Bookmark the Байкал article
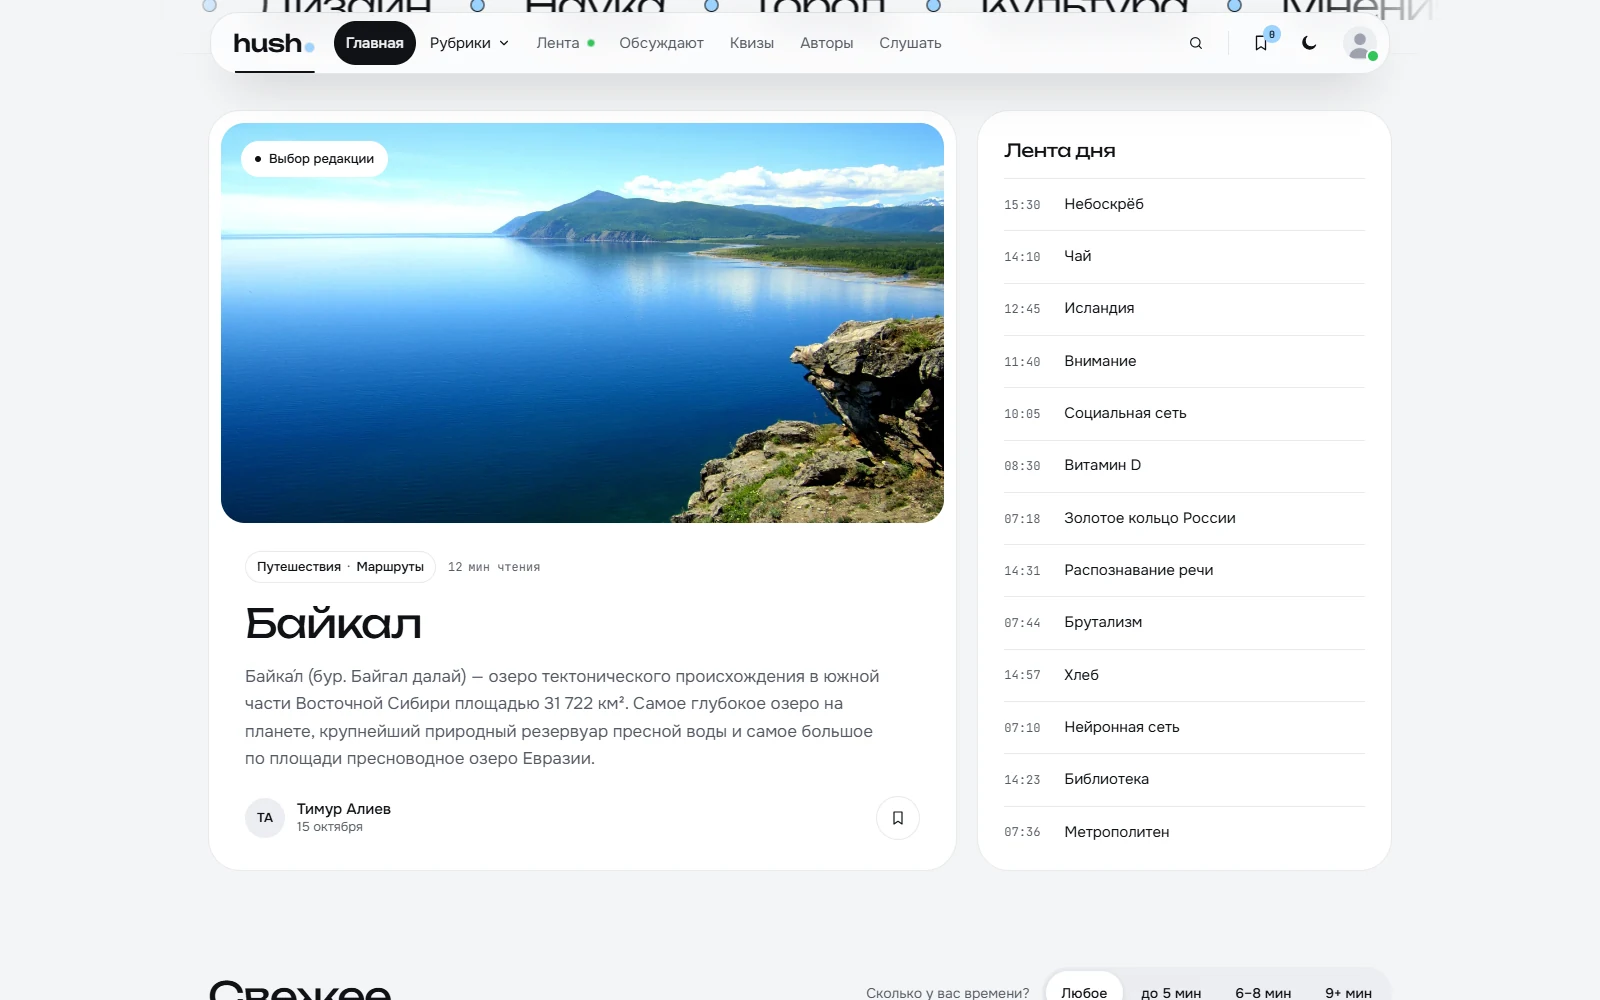Image resolution: width=1600 pixels, height=1000 pixels. point(898,818)
